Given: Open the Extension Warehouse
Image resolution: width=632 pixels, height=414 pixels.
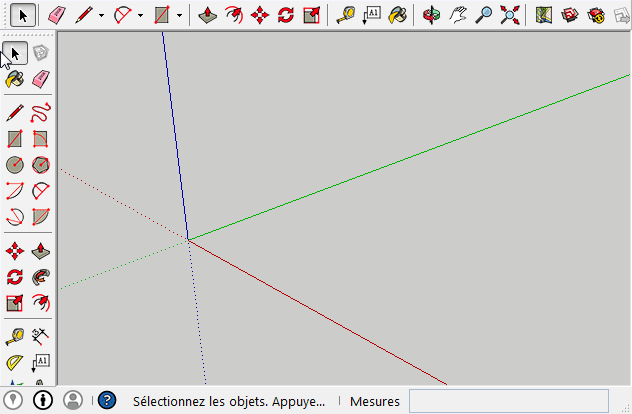Looking at the screenshot, I should [596, 15].
